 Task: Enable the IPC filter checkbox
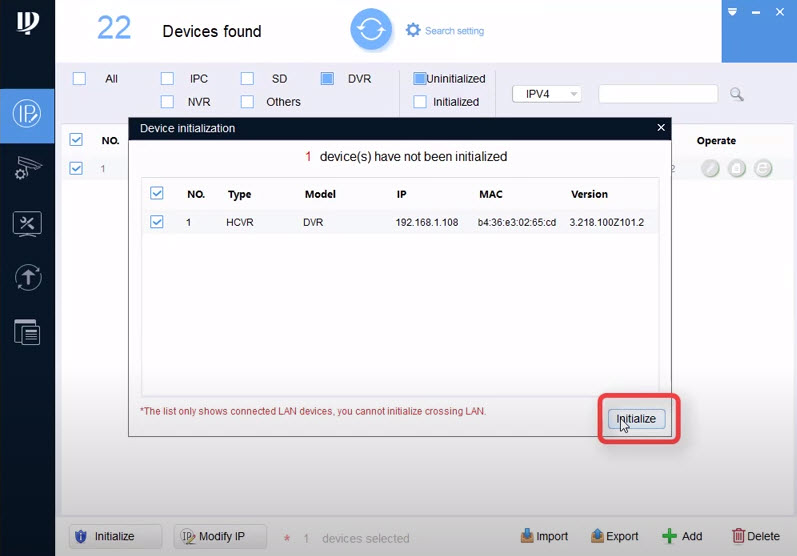pos(167,78)
